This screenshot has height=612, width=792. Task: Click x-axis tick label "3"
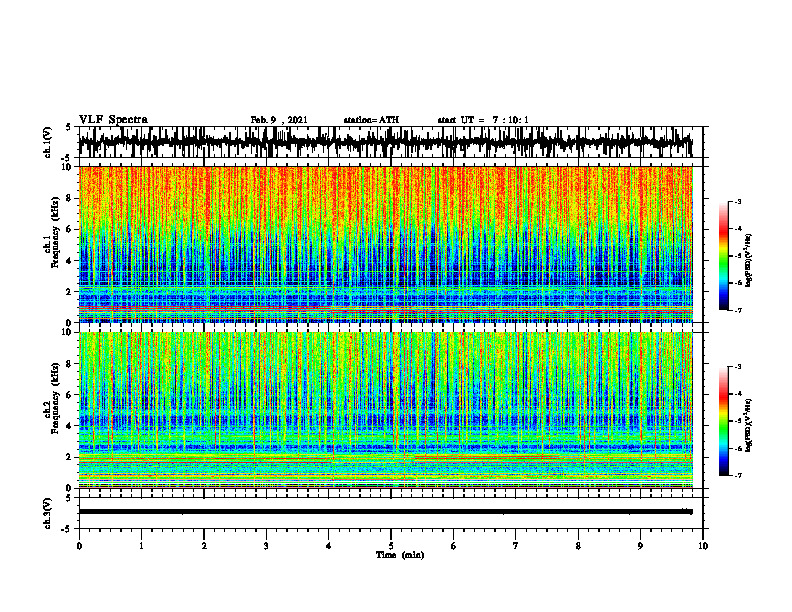266,546
